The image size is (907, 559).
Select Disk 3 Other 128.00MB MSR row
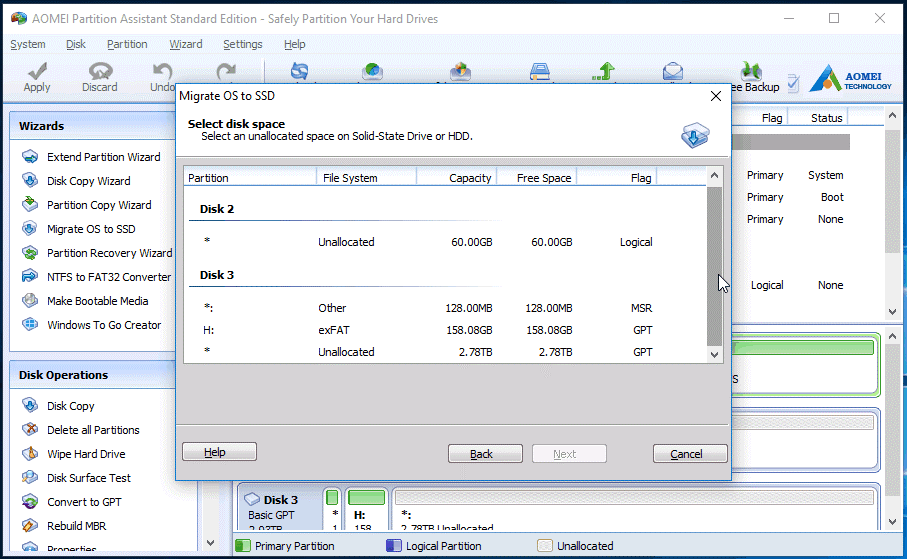click(445, 308)
